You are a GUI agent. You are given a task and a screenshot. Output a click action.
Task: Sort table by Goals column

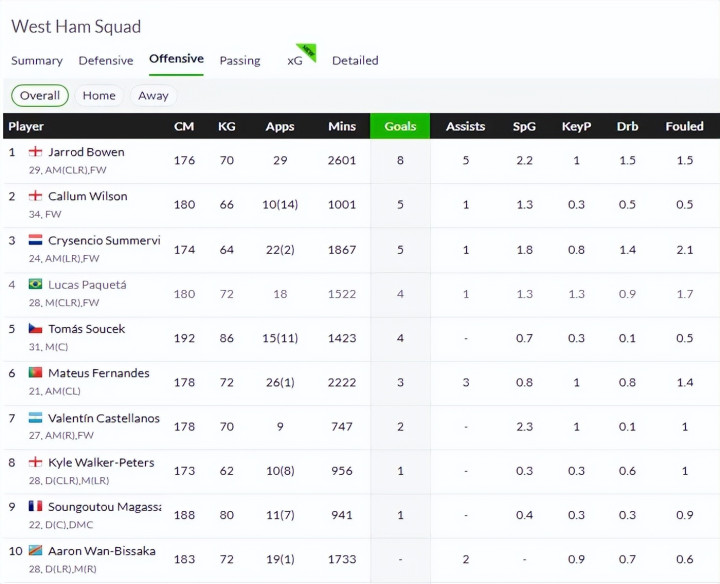point(400,127)
